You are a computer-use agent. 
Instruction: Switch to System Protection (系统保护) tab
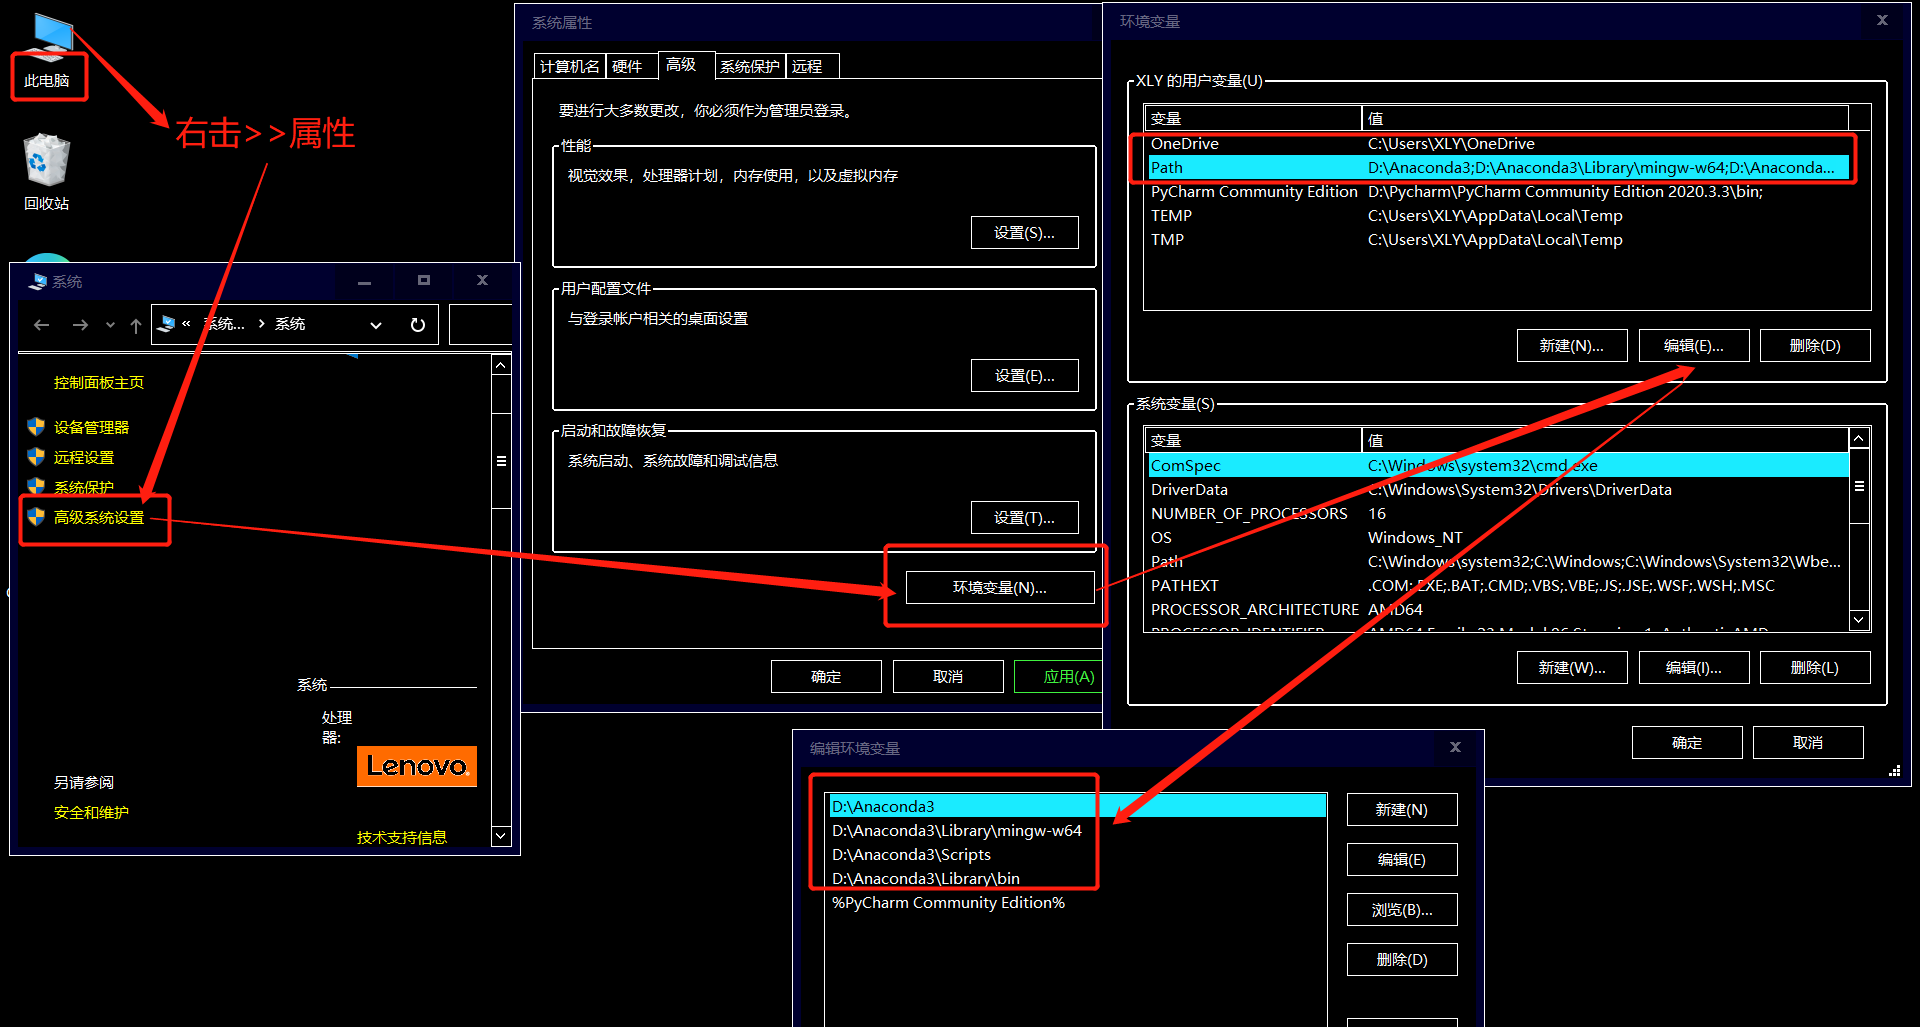[750, 66]
